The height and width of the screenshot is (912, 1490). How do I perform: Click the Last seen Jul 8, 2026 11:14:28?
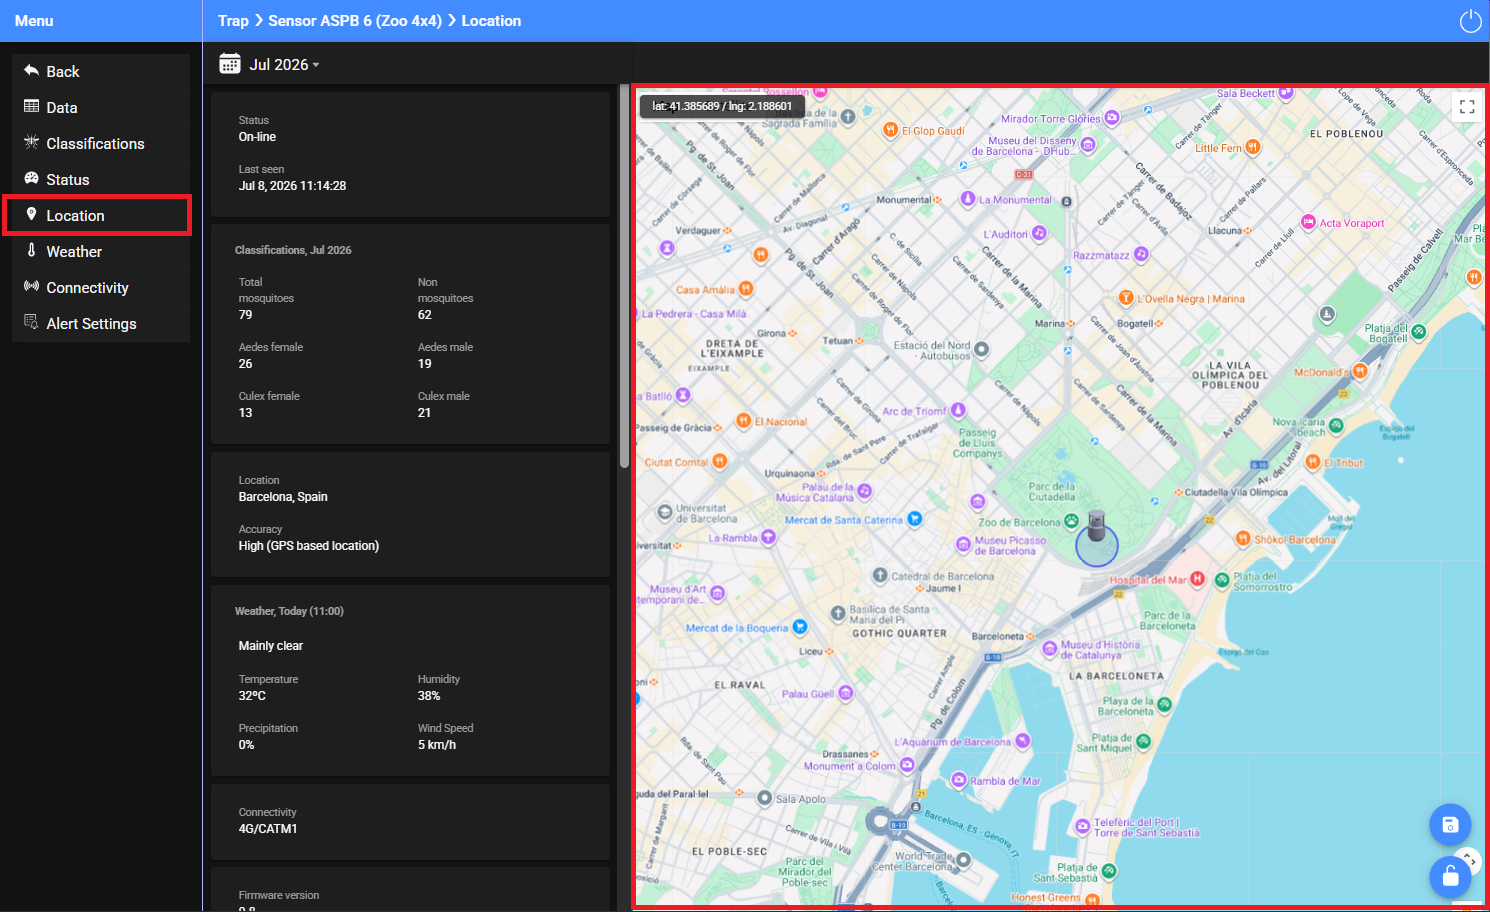point(292,186)
